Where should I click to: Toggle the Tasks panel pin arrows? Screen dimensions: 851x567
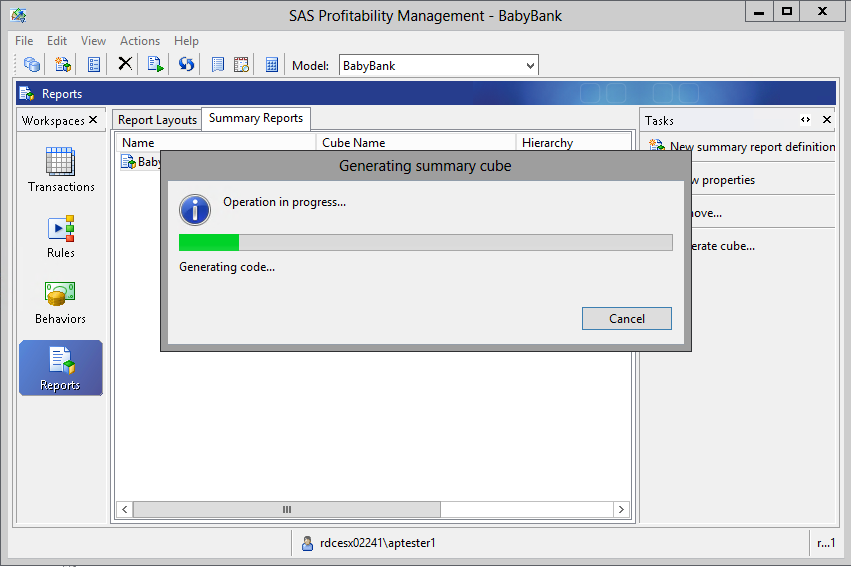coord(806,120)
